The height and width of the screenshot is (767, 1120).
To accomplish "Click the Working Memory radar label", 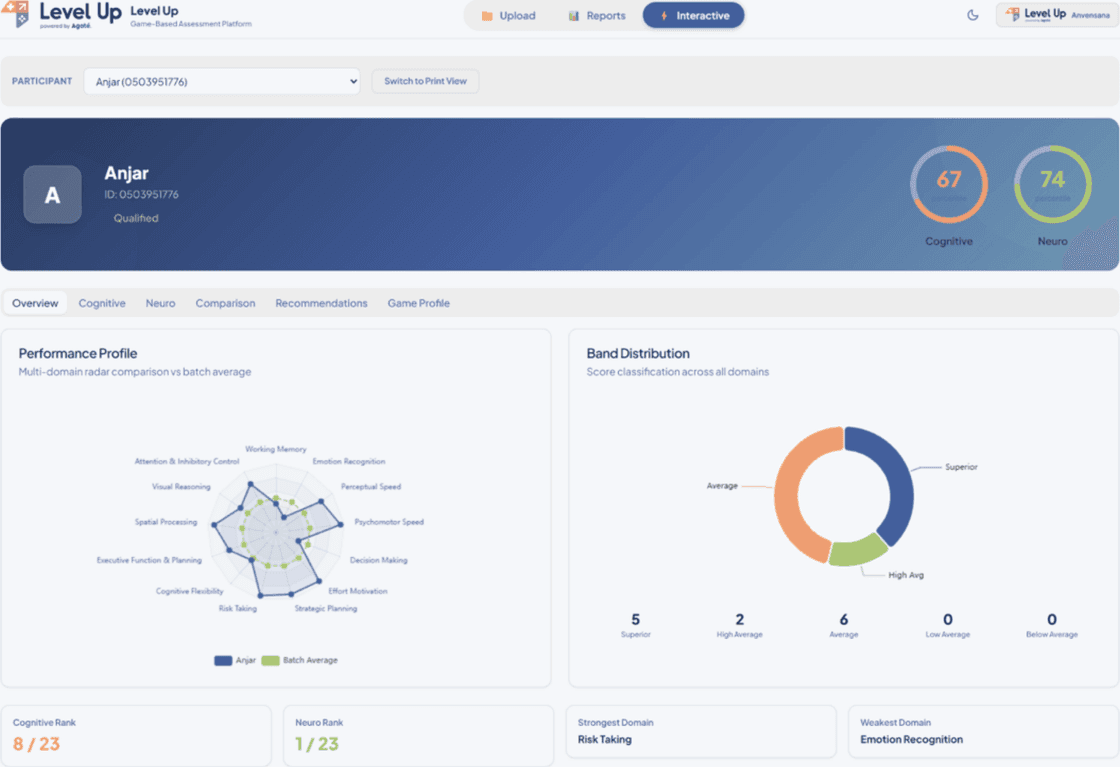I will click(276, 449).
